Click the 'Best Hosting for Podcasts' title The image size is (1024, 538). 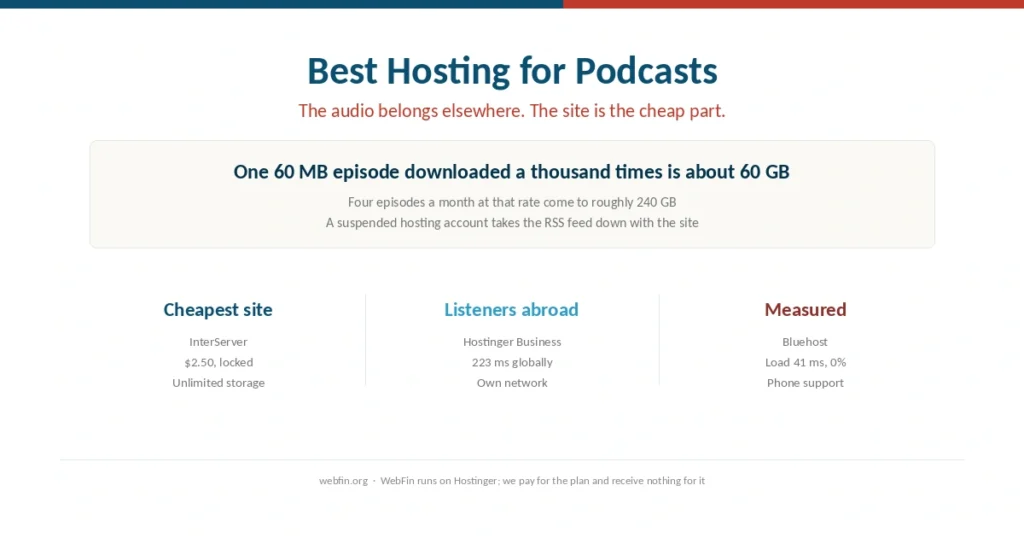(x=512, y=71)
